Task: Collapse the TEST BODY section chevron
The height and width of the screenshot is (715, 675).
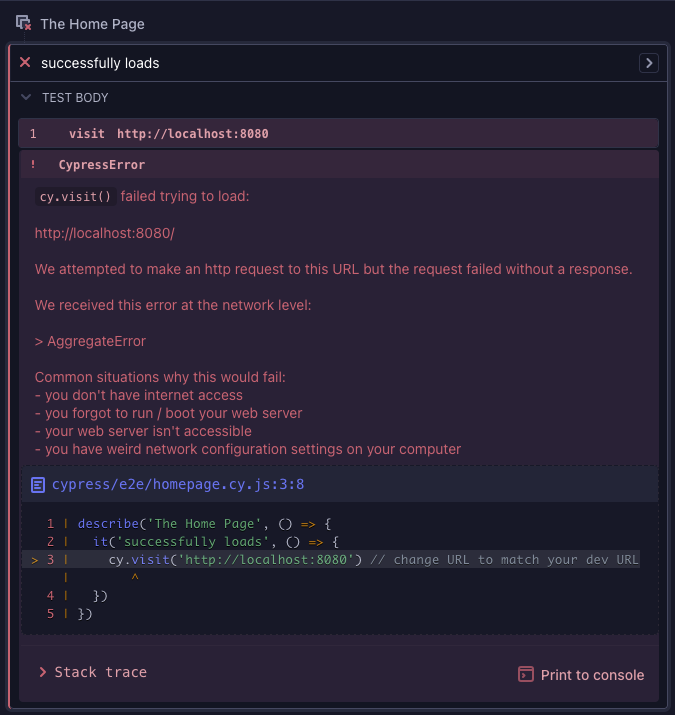Action: point(26,98)
